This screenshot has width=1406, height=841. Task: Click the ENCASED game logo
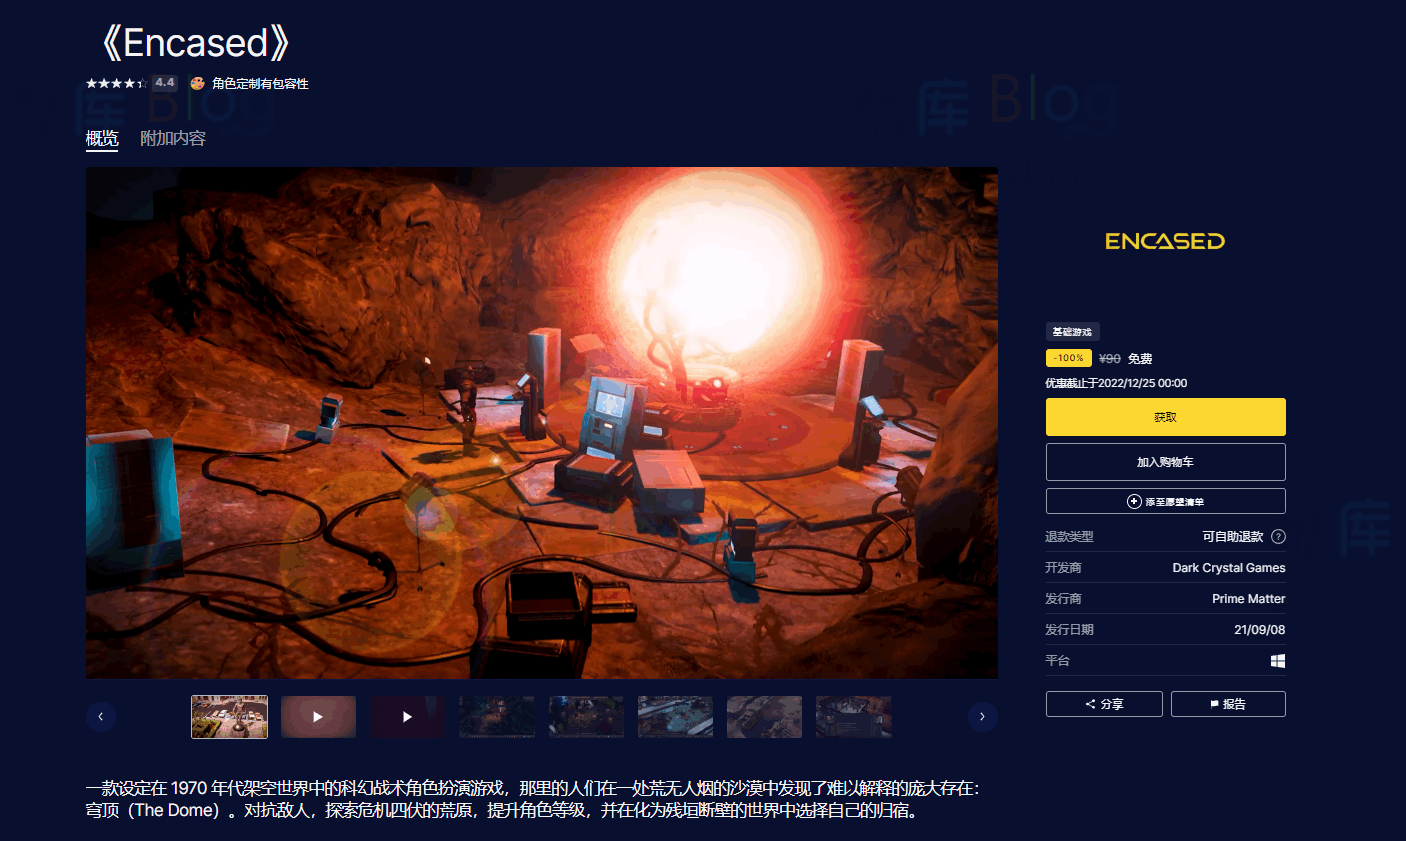(1165, 241)
